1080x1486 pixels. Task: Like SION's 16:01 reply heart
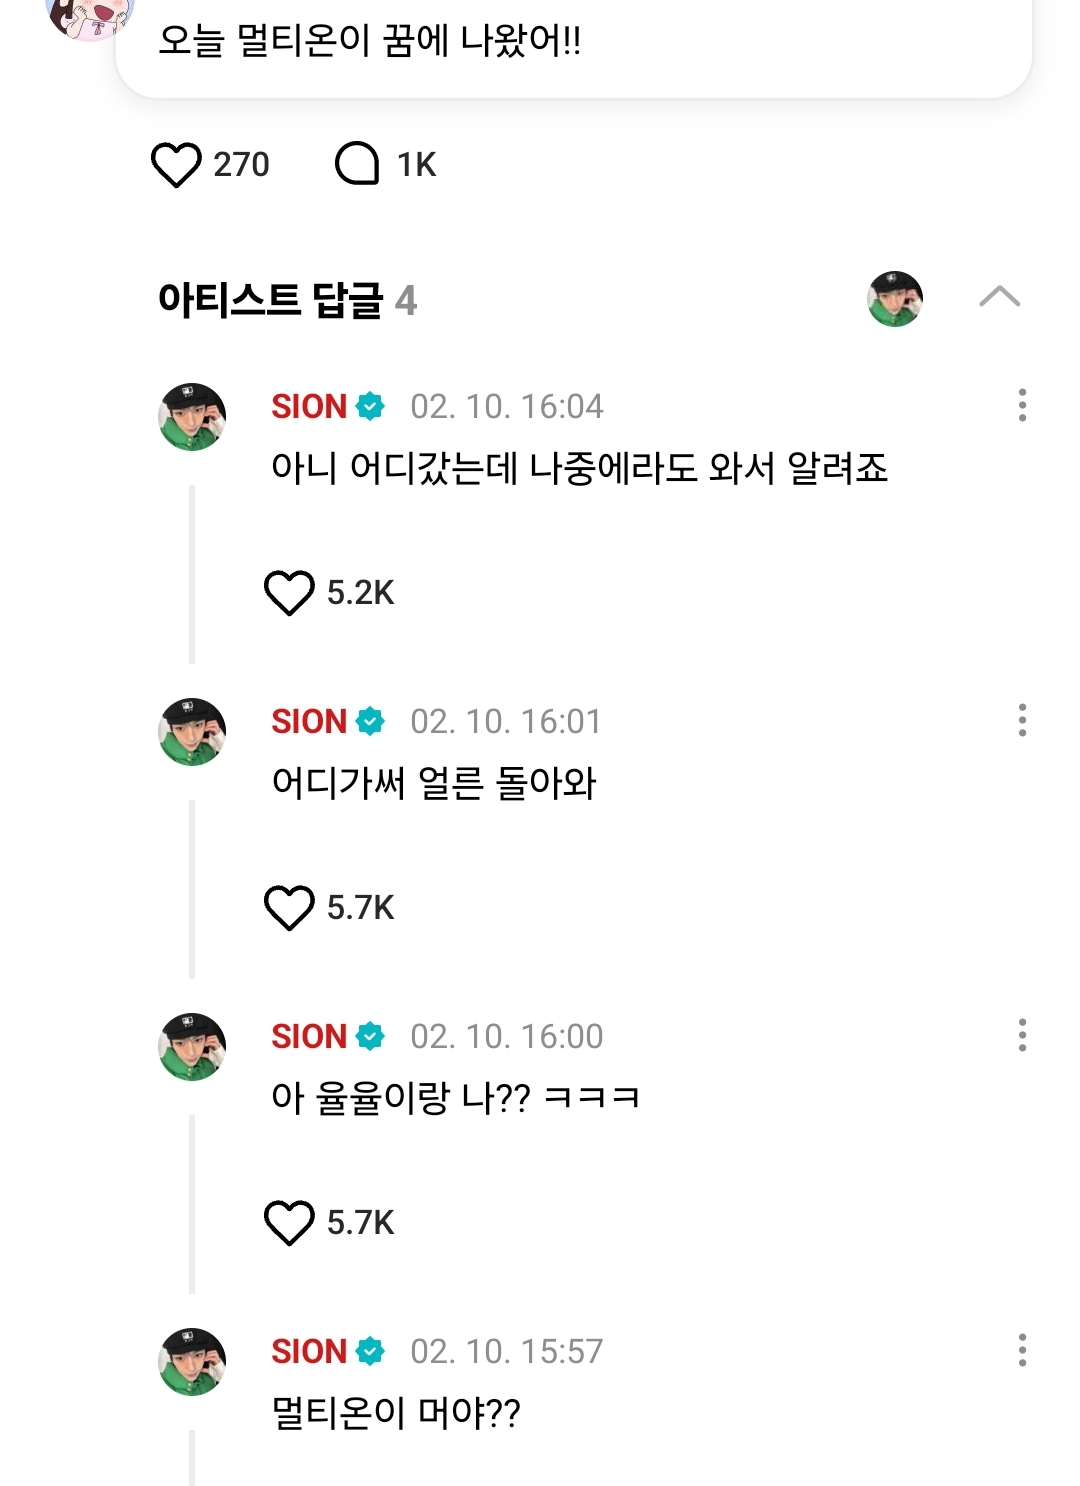click(289, 908)
